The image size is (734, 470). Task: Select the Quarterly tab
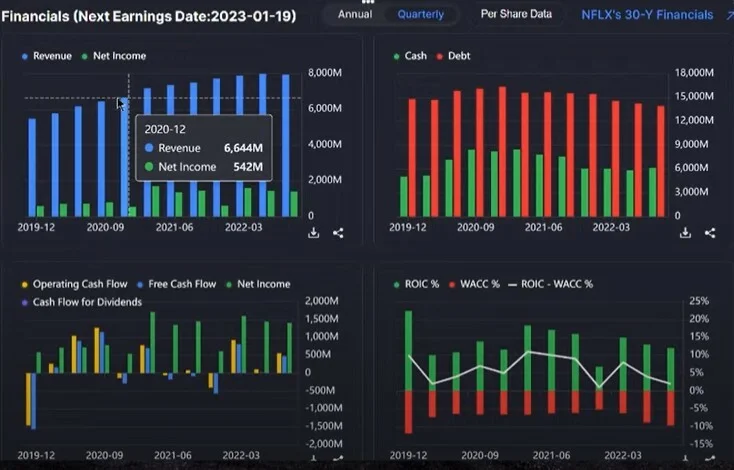pos(420,15)
